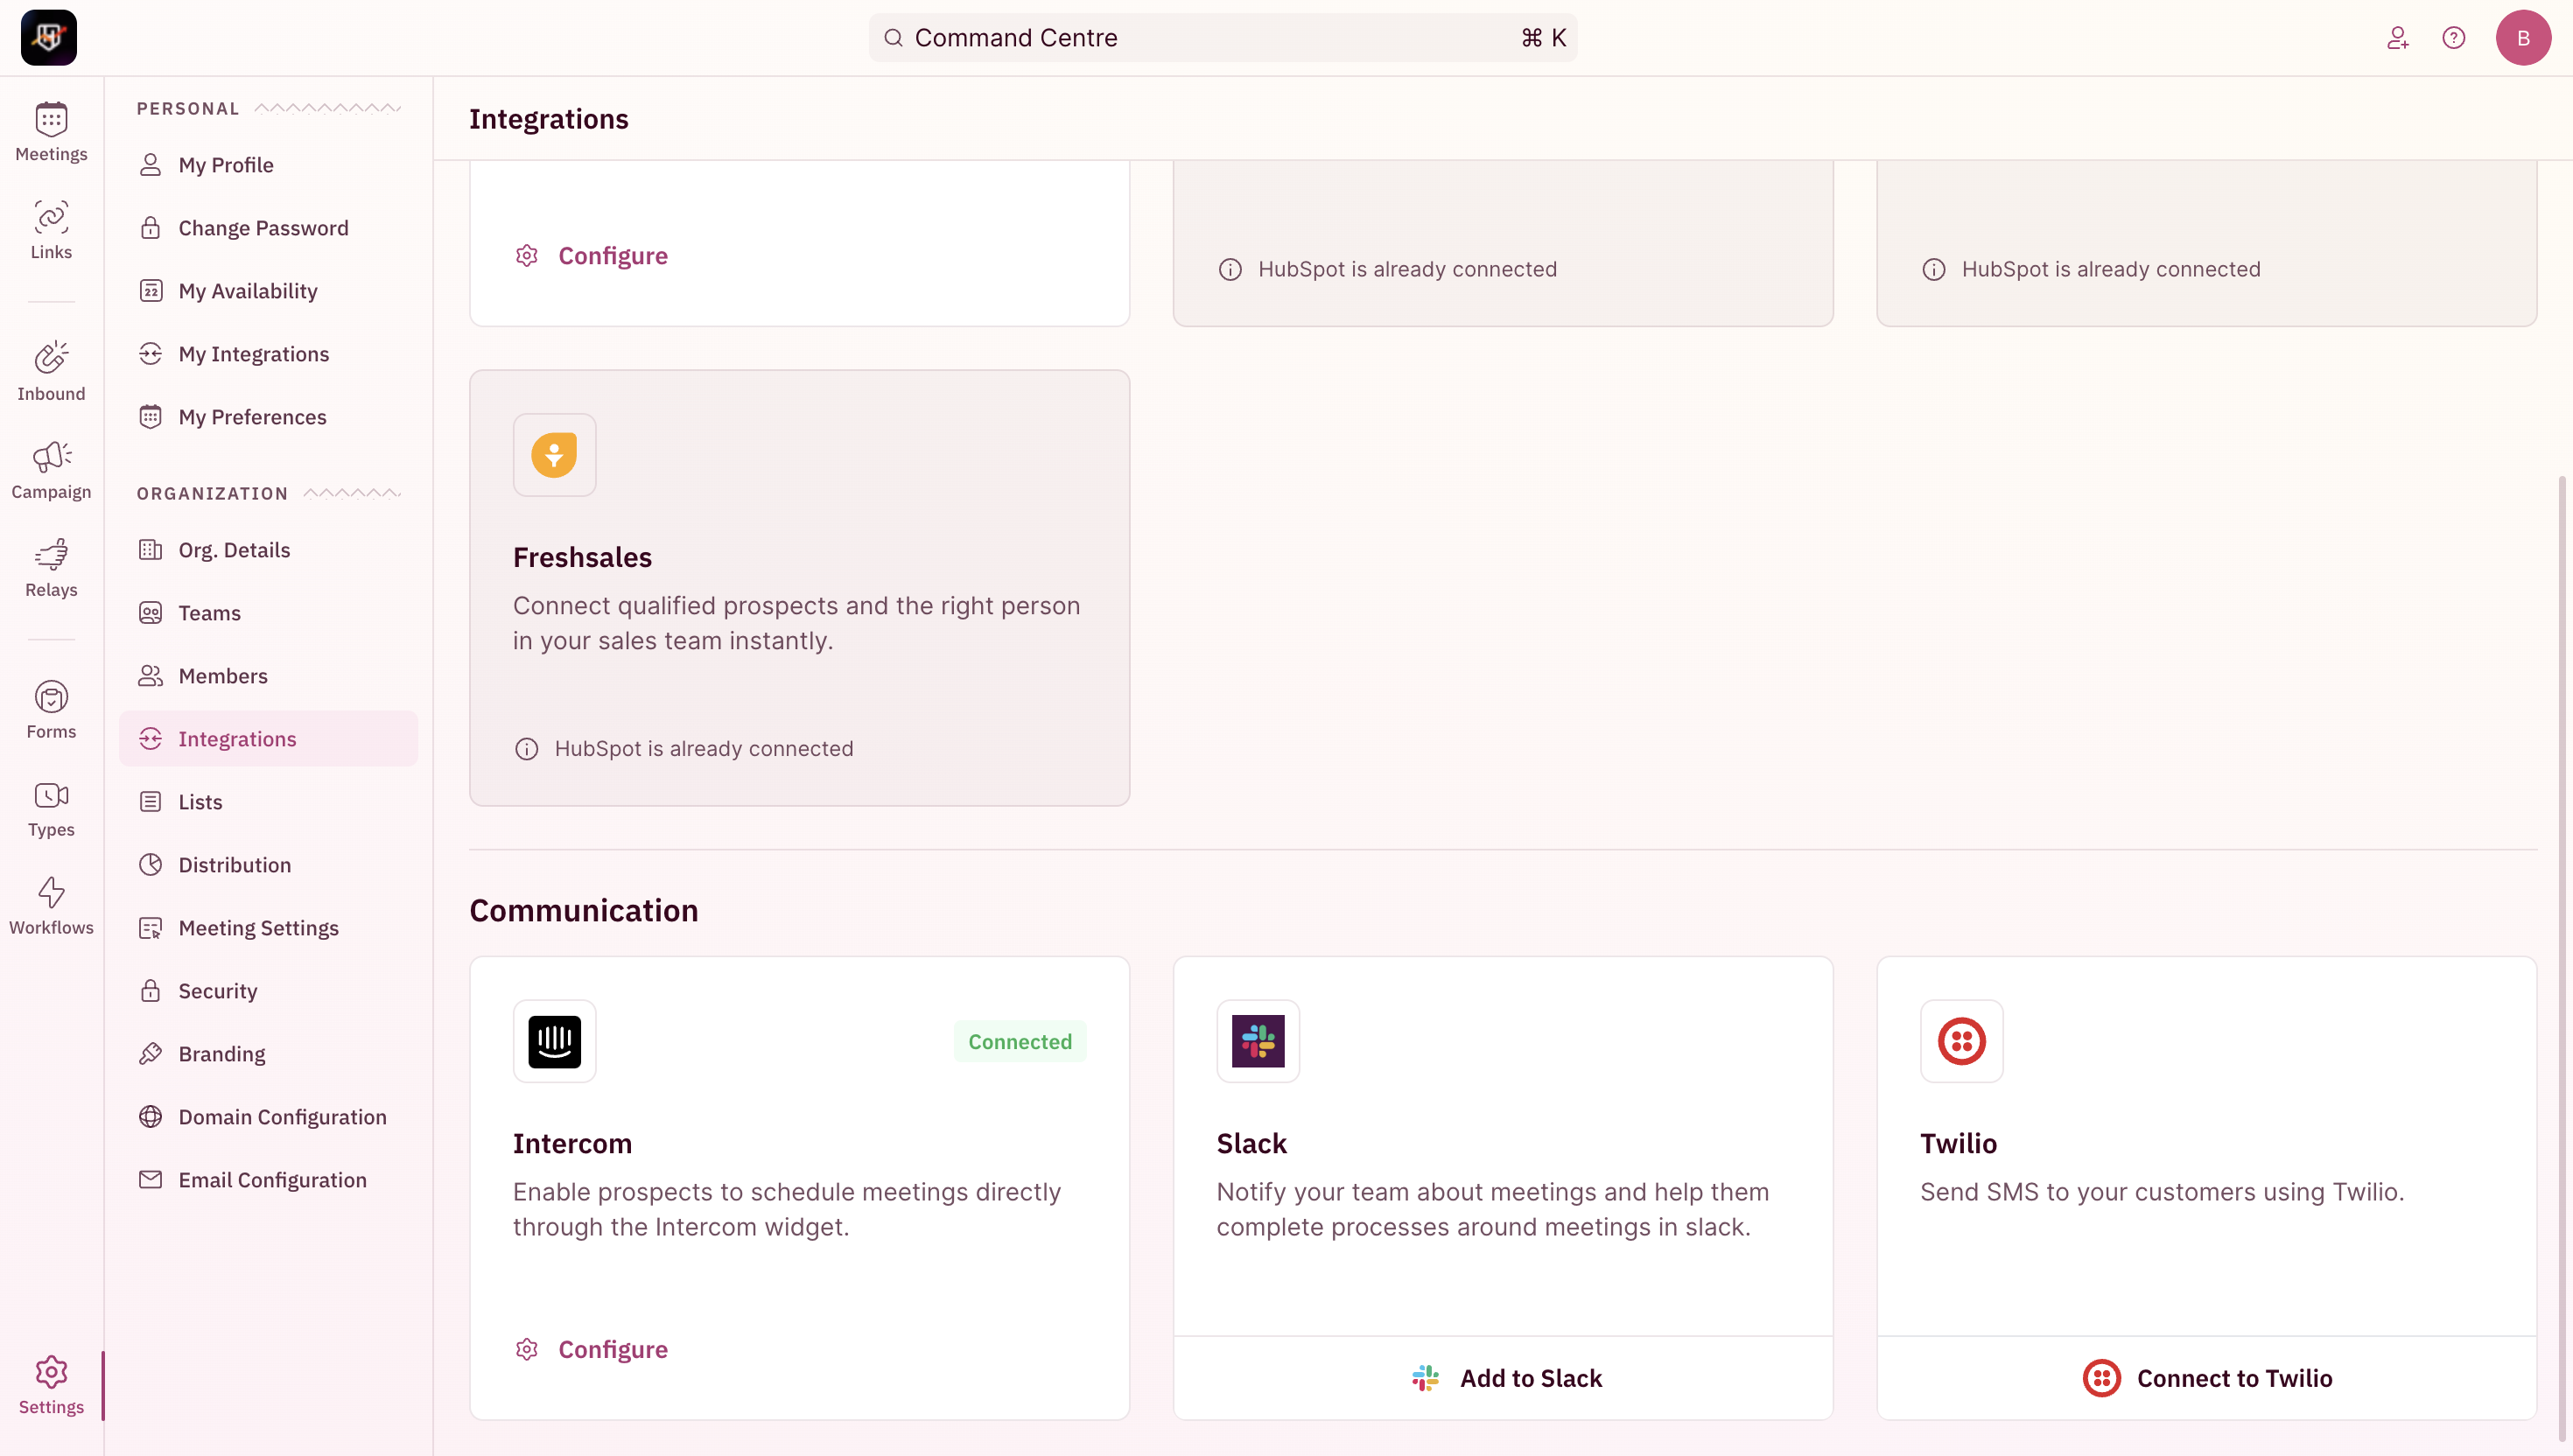
Task: Open Distribution settings
Action: 268,865
